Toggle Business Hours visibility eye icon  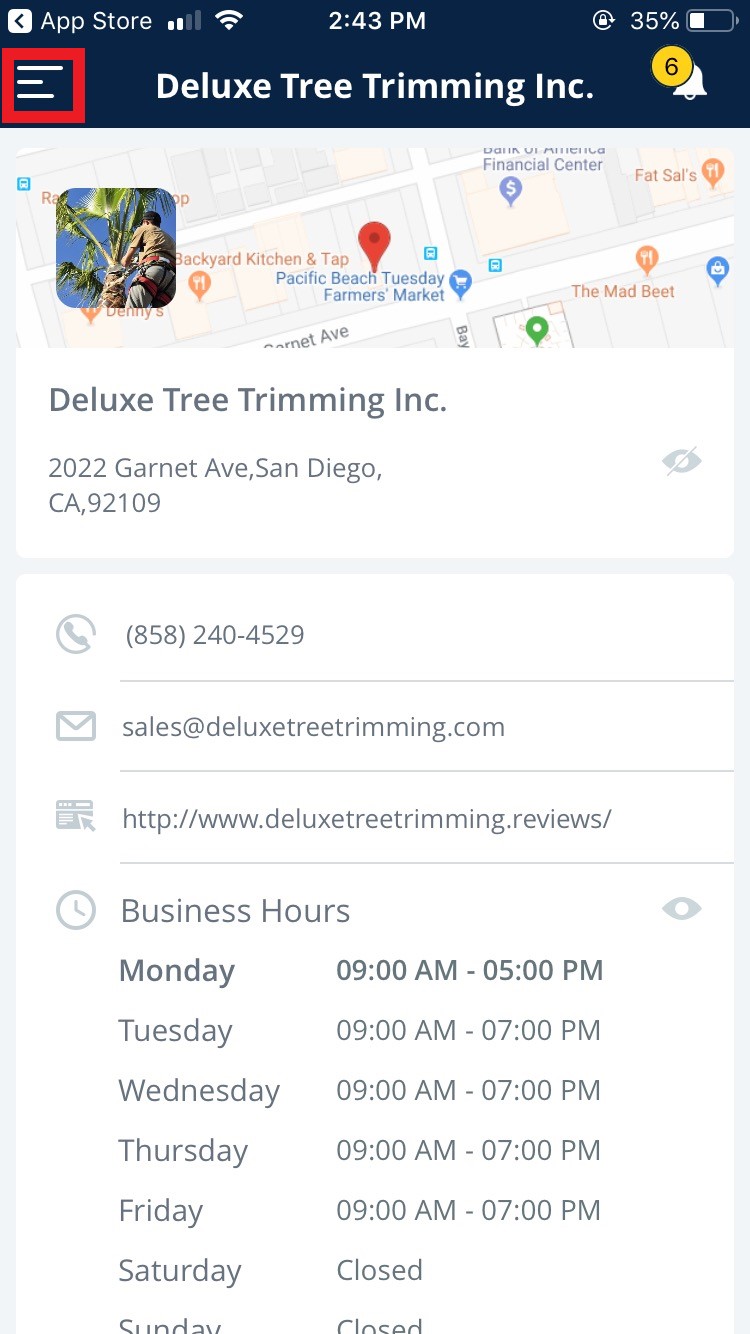click(682, 908)
